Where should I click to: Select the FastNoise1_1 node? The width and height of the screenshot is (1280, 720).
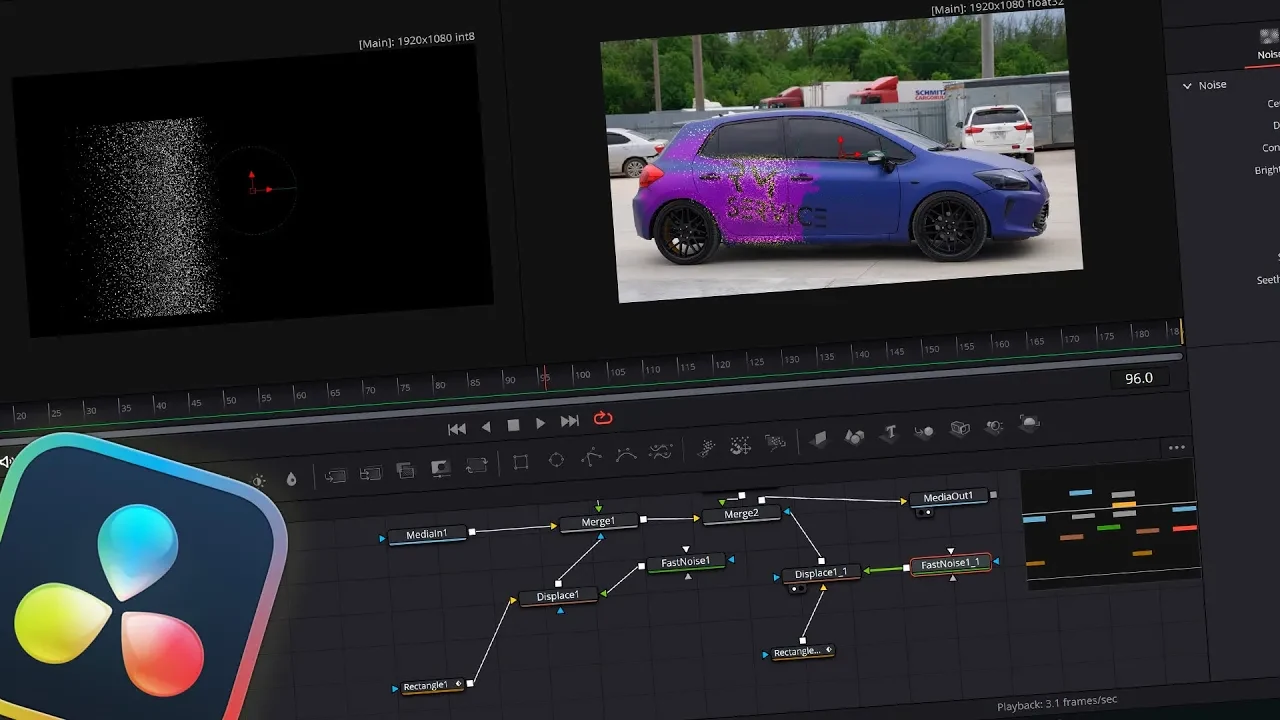click(951, 564)
